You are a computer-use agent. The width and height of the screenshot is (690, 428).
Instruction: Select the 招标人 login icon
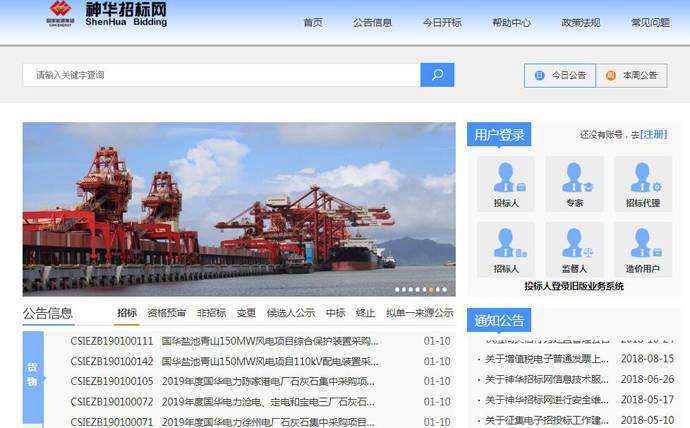(506, 249)
